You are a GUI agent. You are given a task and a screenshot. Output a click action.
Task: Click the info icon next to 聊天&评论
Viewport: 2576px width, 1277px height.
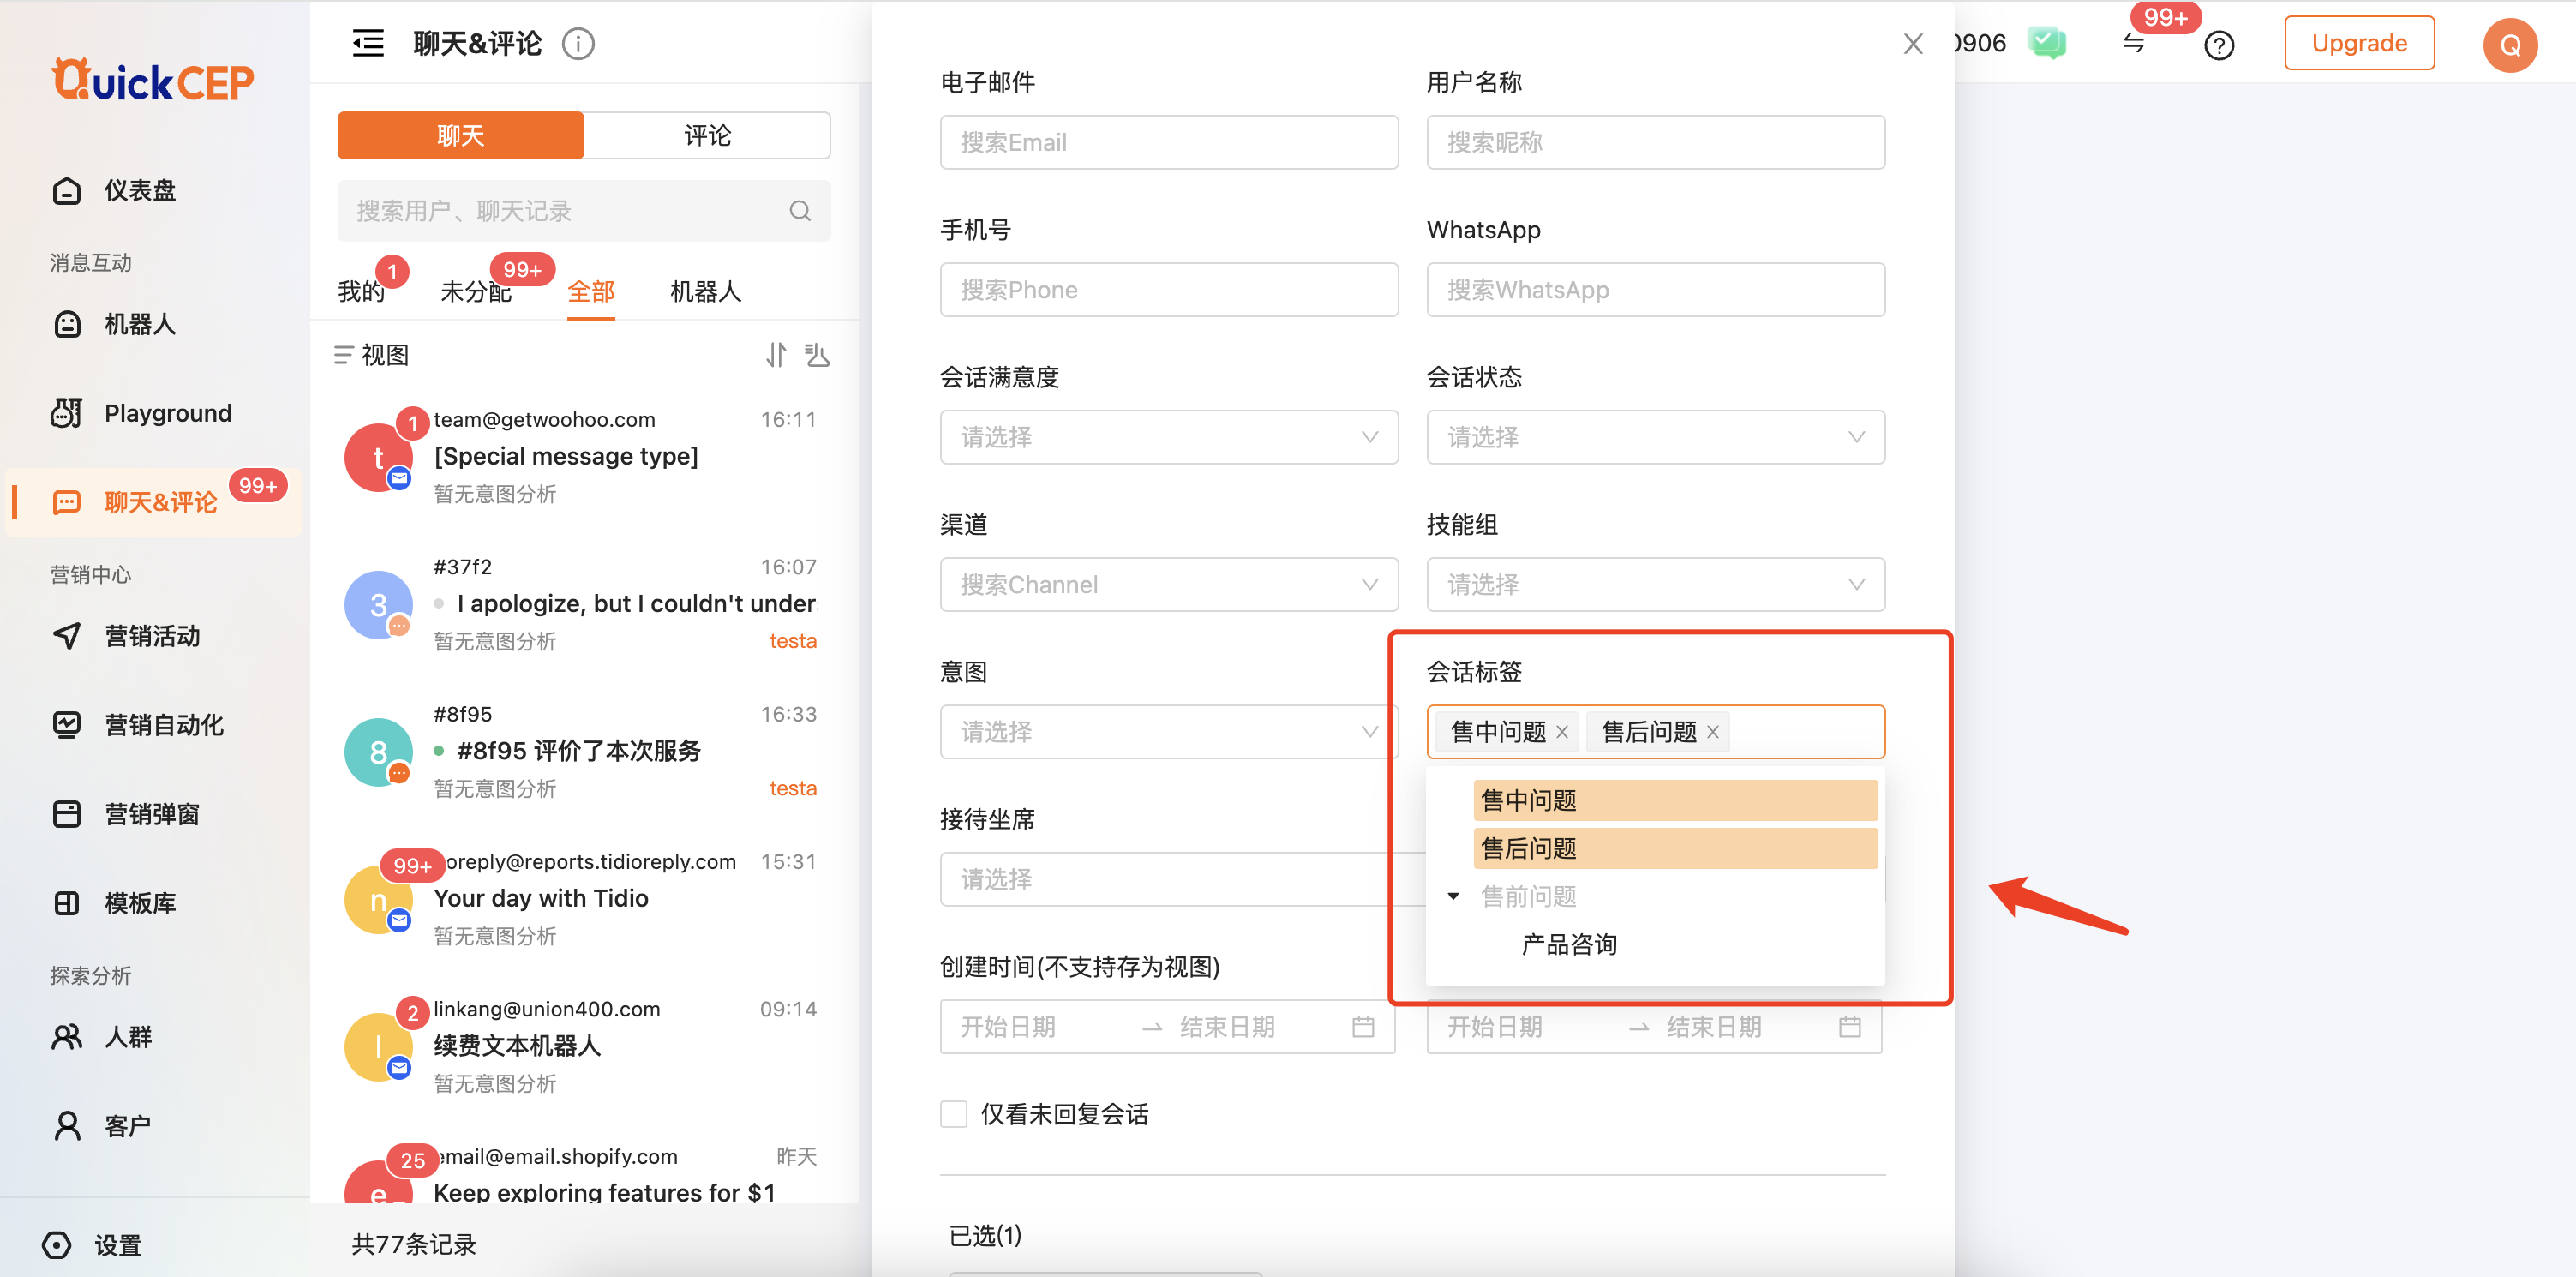[578, 44]
